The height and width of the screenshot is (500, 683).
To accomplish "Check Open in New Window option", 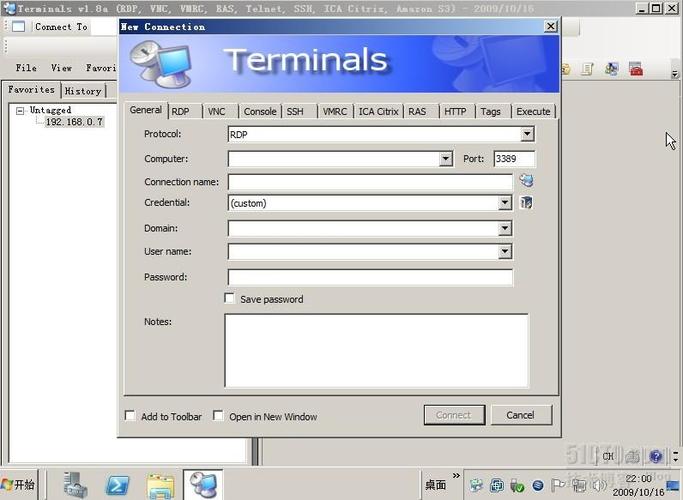I will point(218,416).
